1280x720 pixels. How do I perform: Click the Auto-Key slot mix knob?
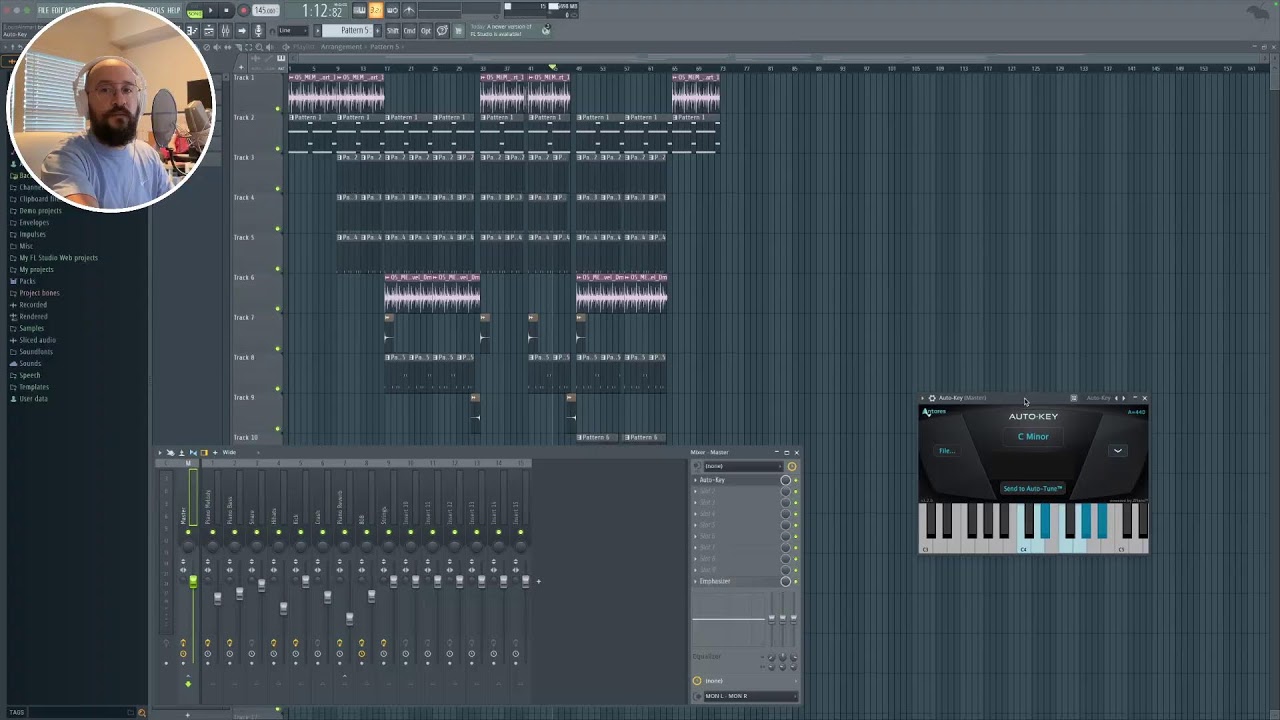785,480
